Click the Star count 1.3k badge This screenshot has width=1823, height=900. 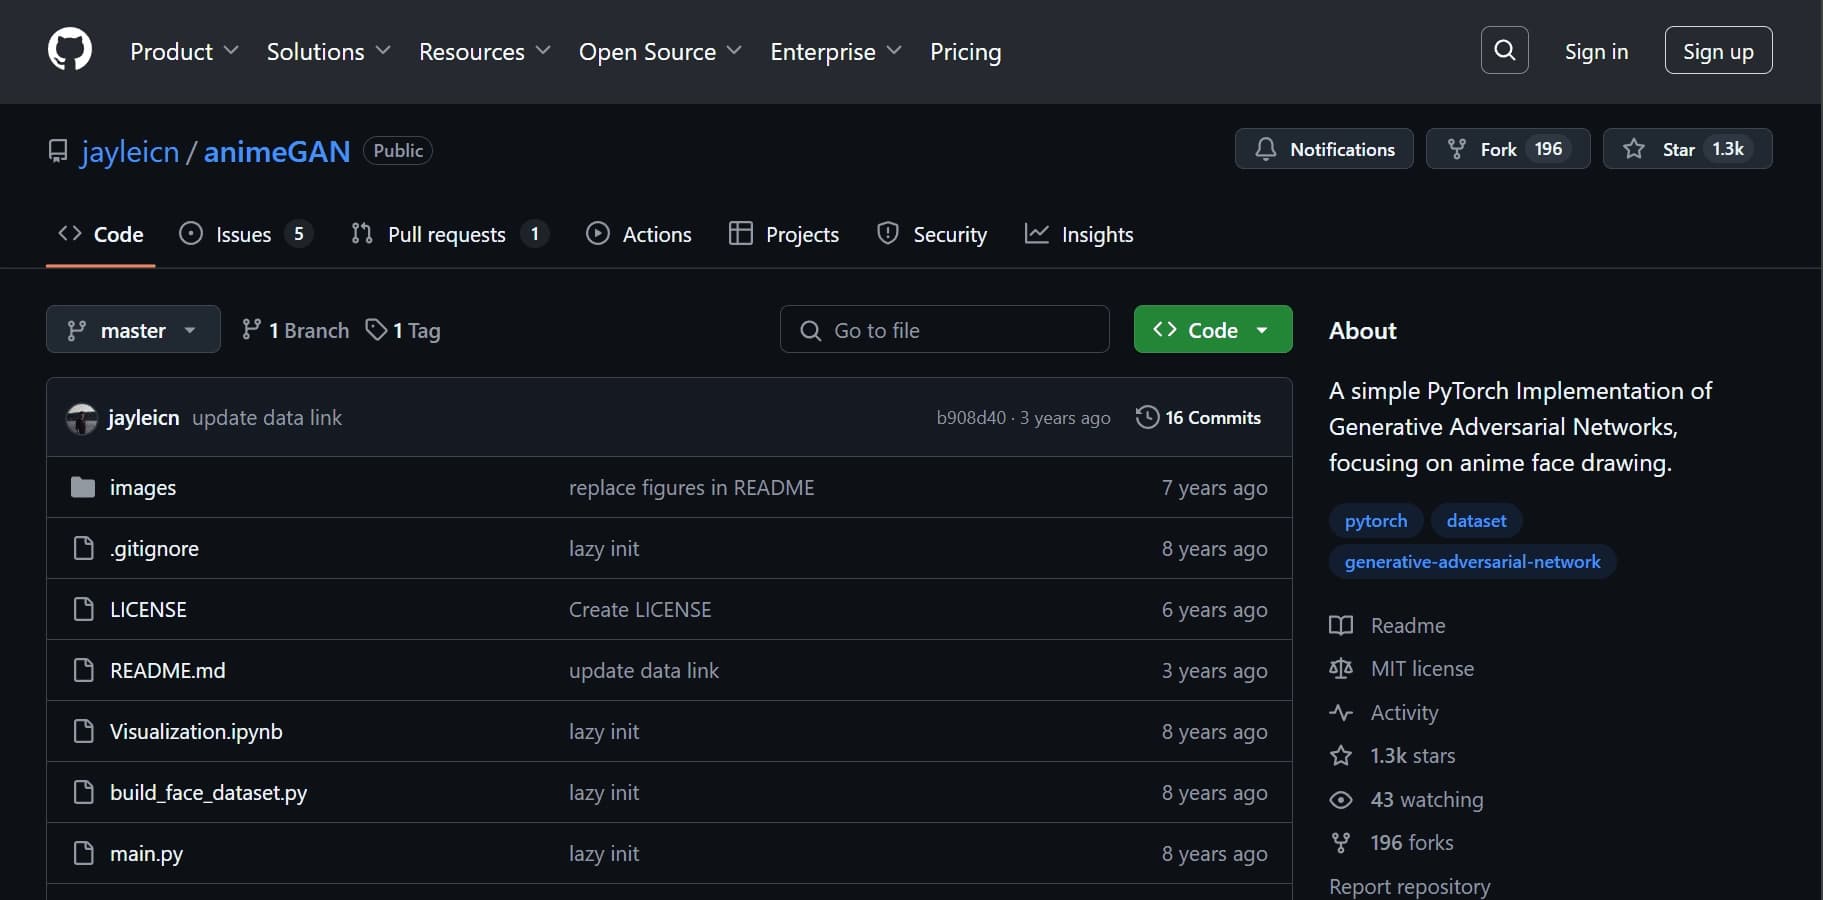[x=1728, y=149]
